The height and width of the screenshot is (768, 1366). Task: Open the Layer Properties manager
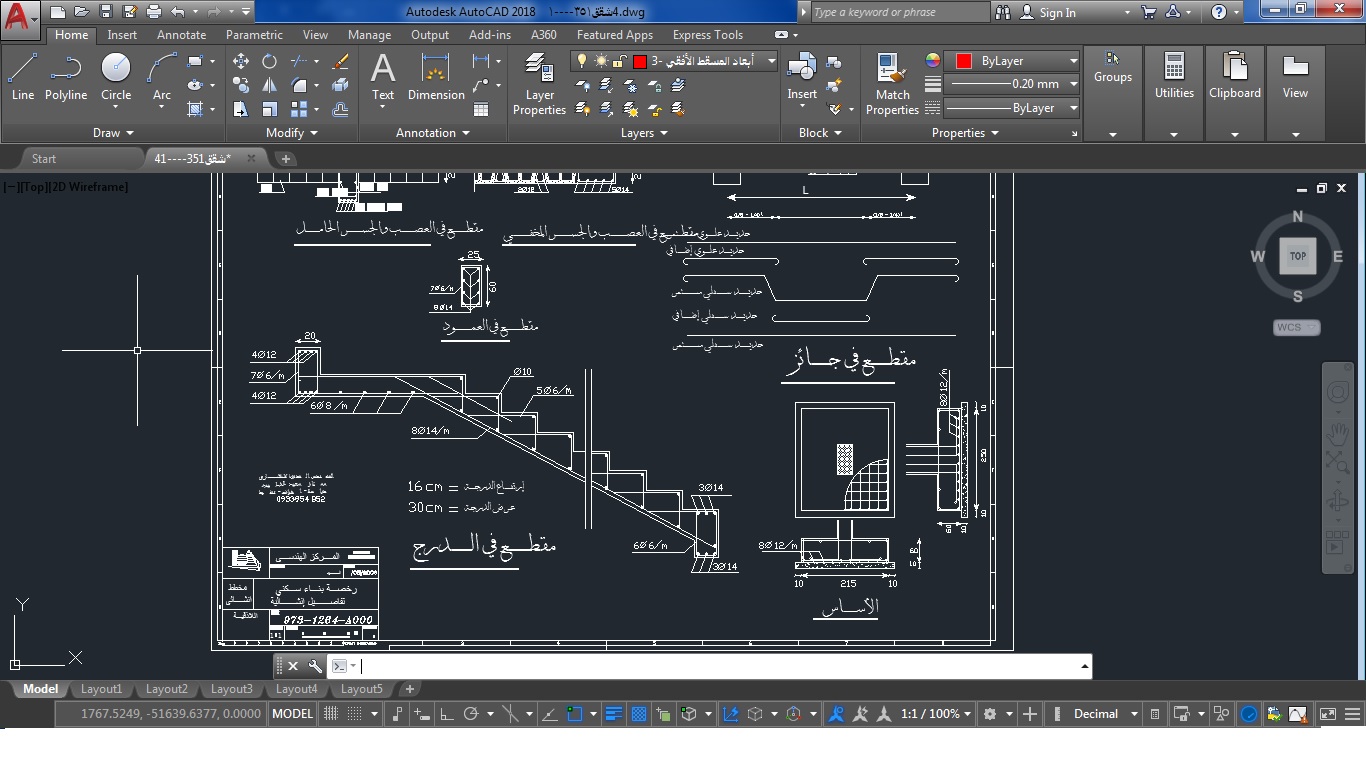(539, 85)
